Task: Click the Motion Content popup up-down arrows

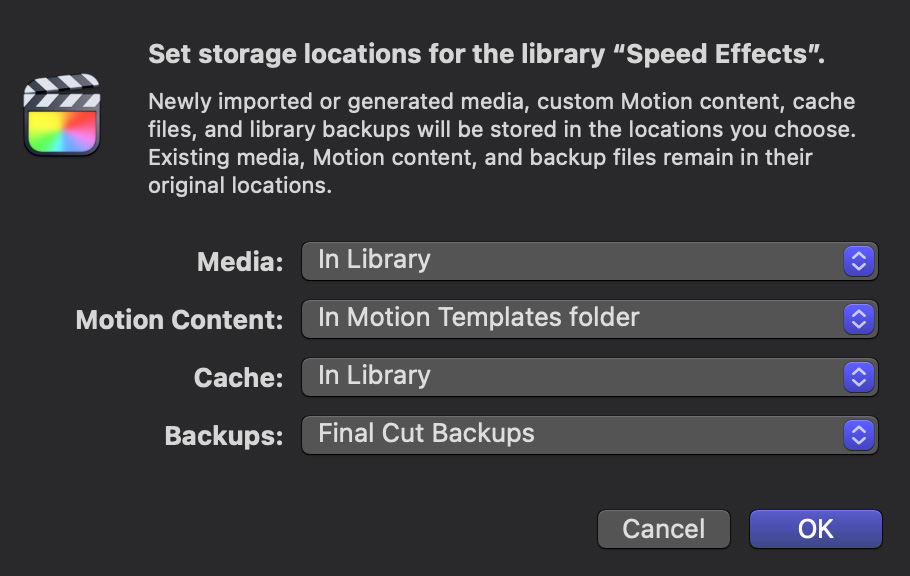Action: [x=859, y=319]
